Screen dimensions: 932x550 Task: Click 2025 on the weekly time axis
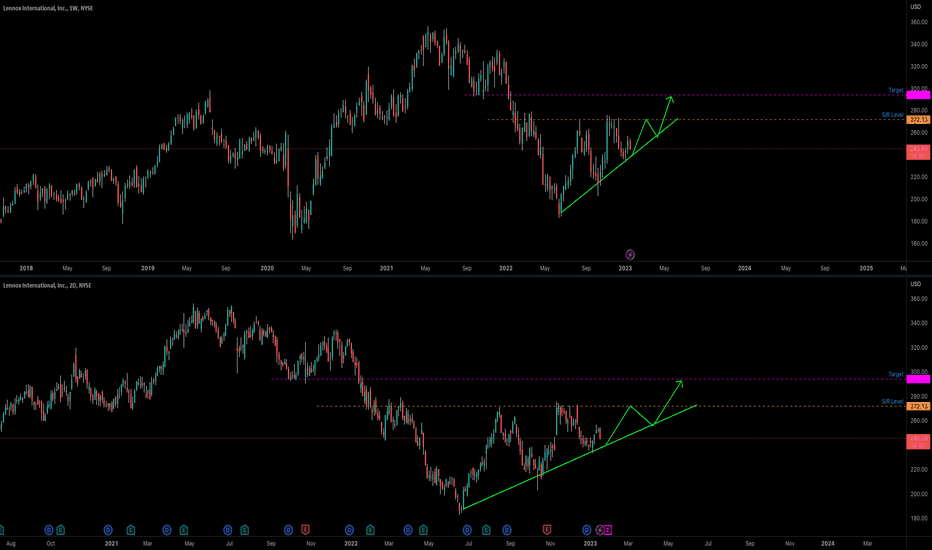tap(866, 268)
